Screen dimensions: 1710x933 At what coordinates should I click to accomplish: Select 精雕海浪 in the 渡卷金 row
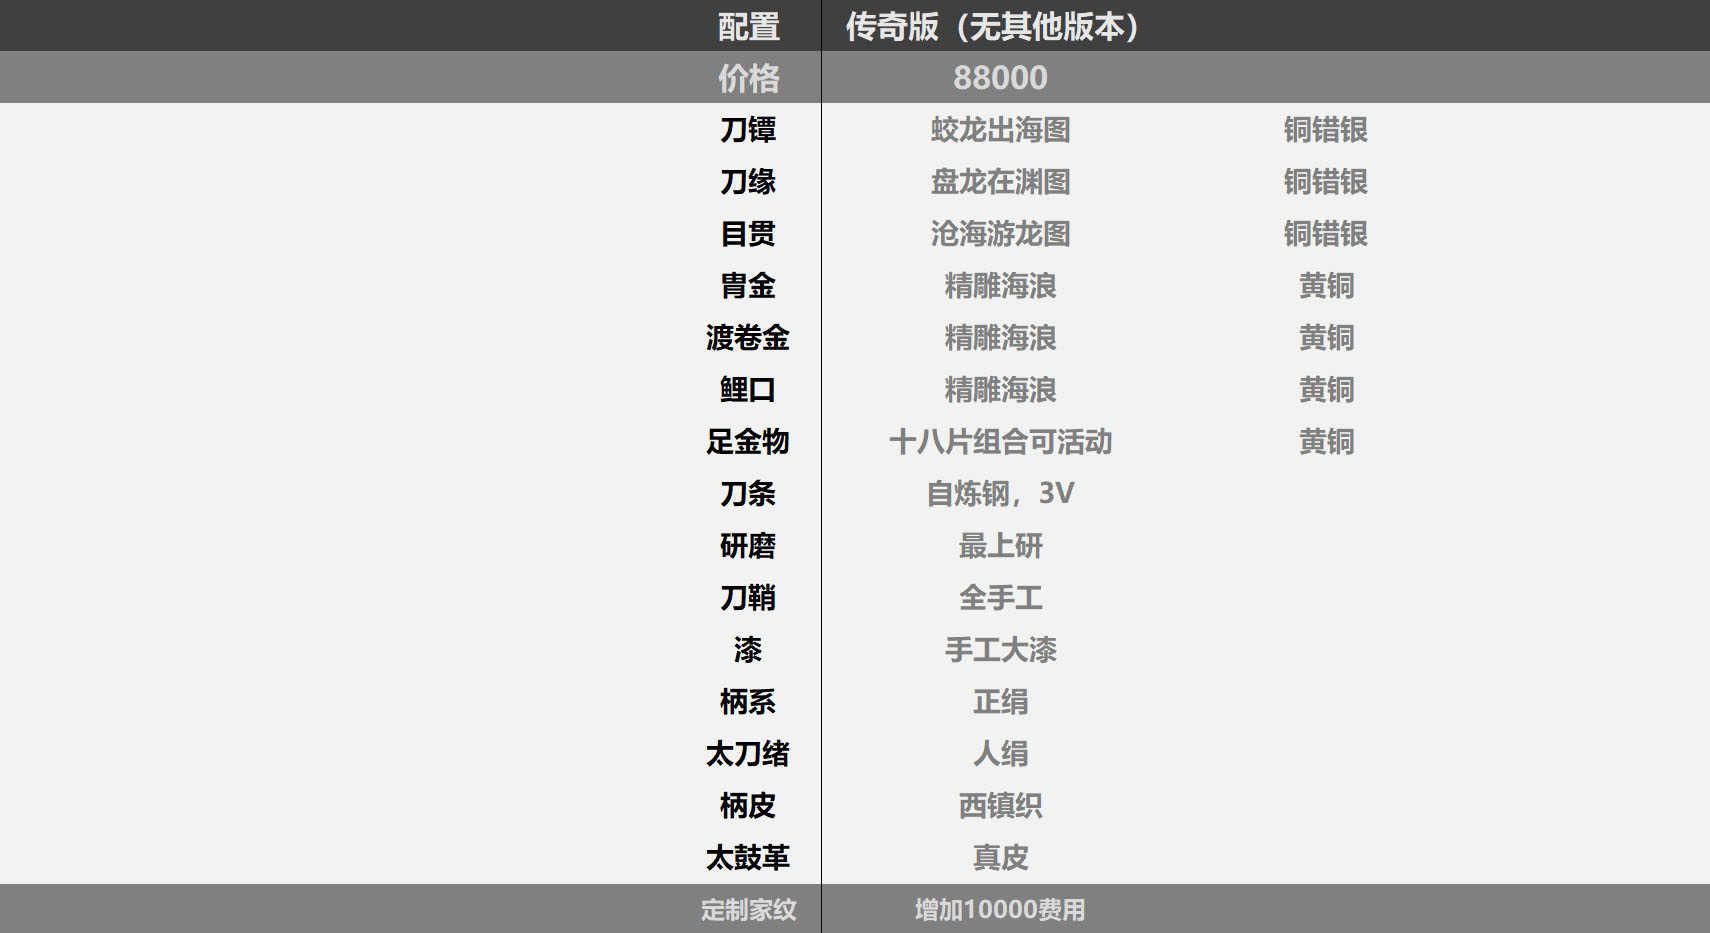[1000, 338]
